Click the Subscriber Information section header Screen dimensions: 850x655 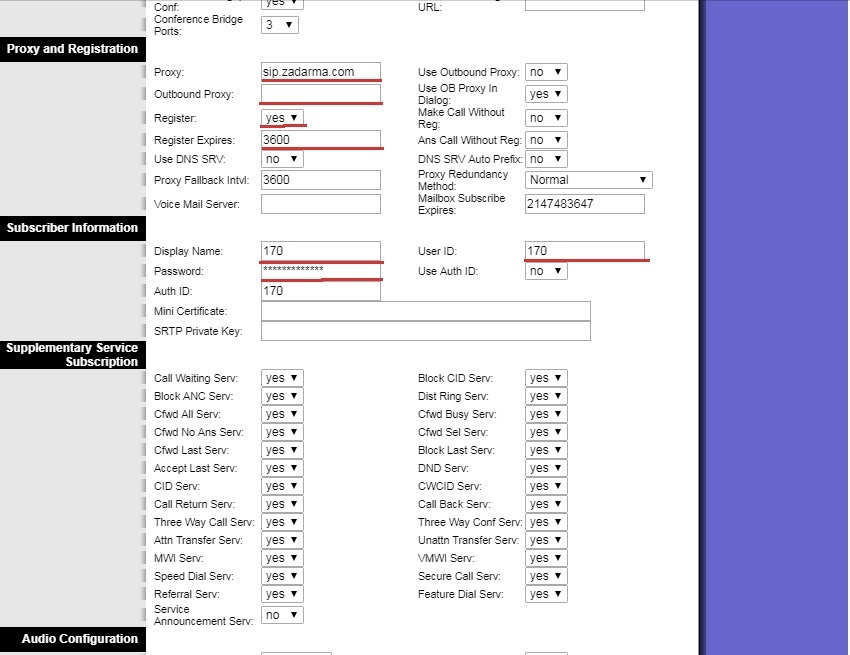pos(73,228)
